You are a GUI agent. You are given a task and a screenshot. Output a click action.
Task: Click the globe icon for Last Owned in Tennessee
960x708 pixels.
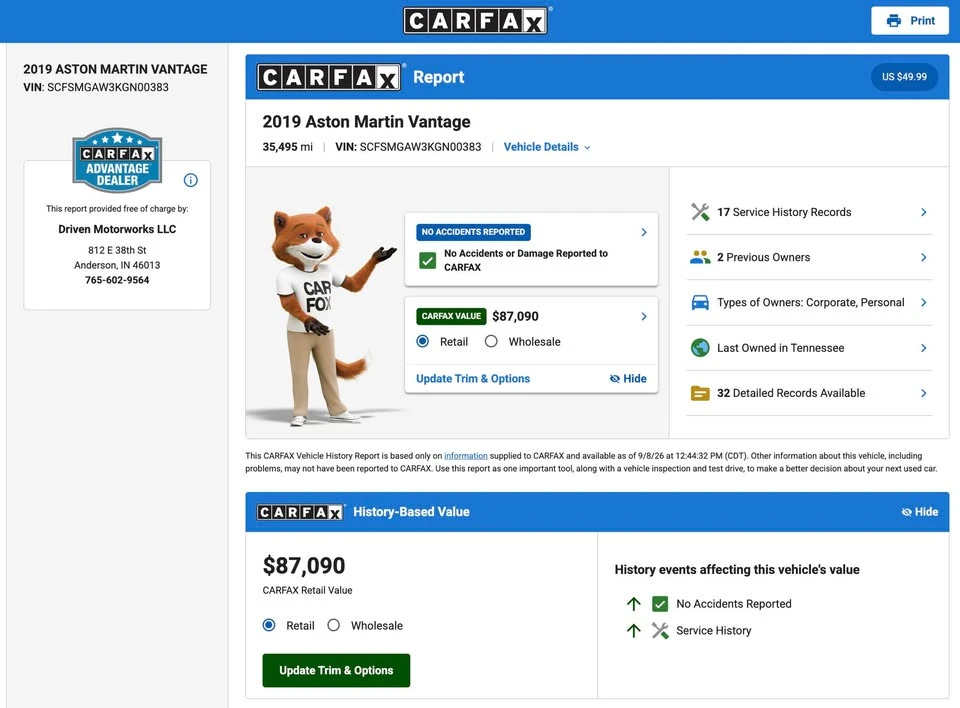click(x=700, y=348)
